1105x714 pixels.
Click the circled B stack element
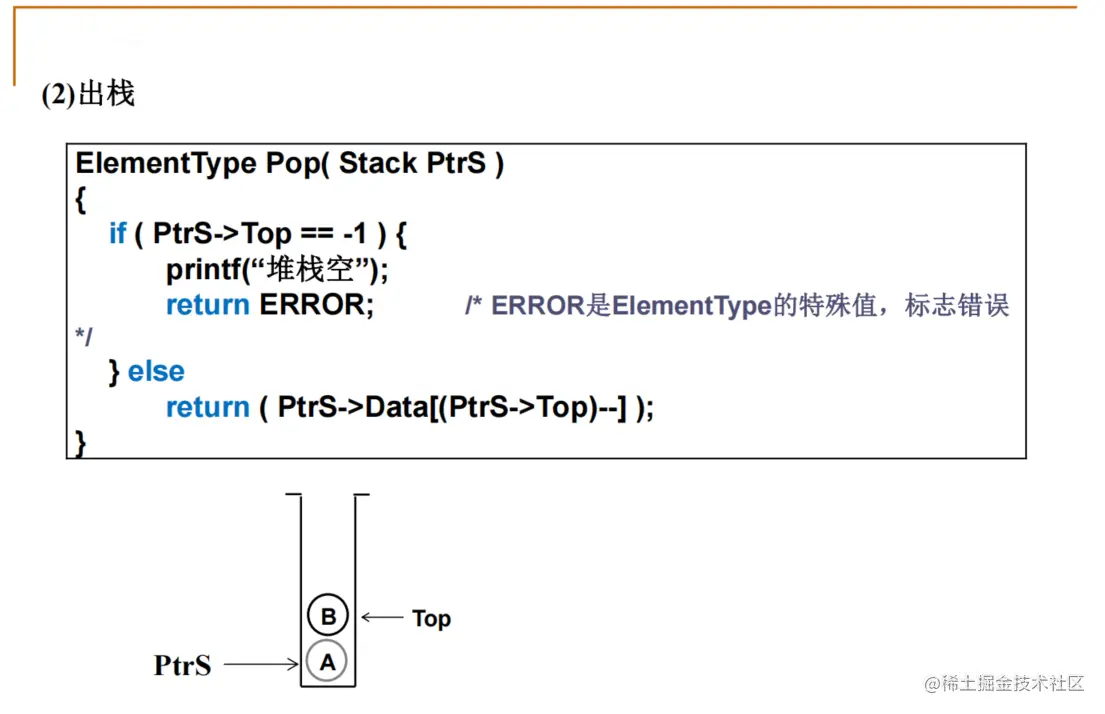click(x=328, y=617)
